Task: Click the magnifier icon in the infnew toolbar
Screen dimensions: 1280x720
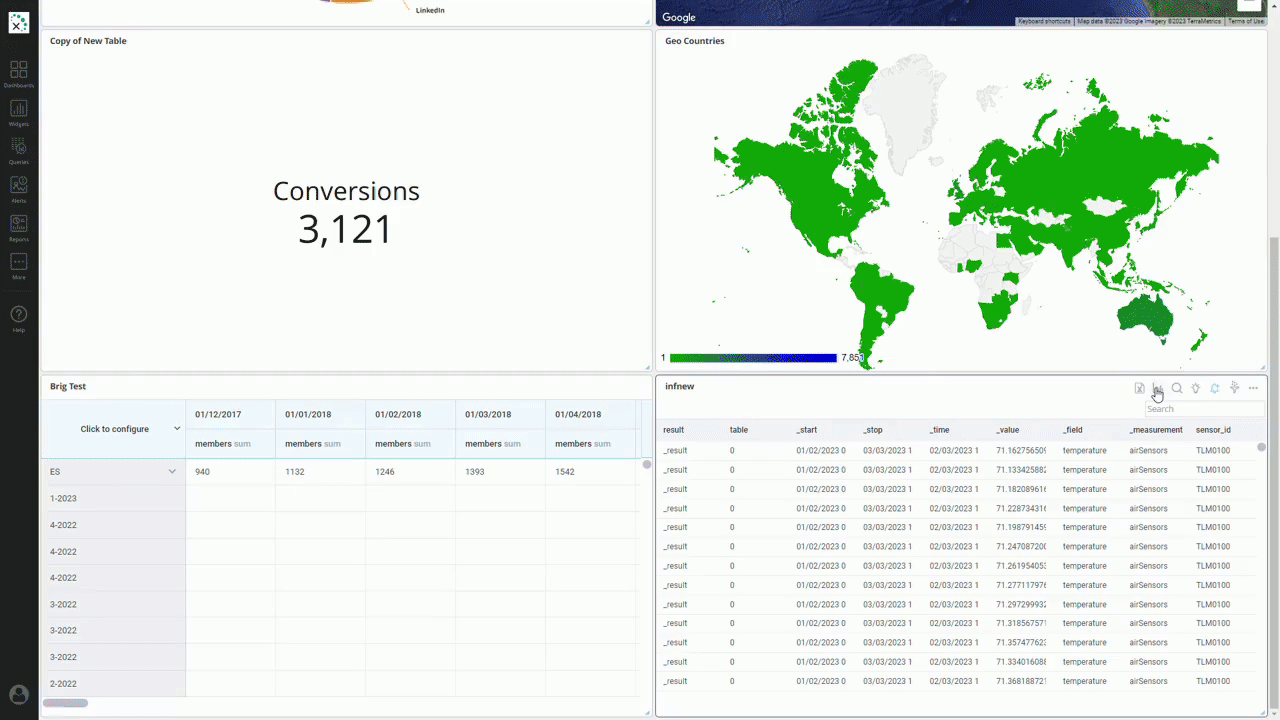Action: pos(1177,388)
